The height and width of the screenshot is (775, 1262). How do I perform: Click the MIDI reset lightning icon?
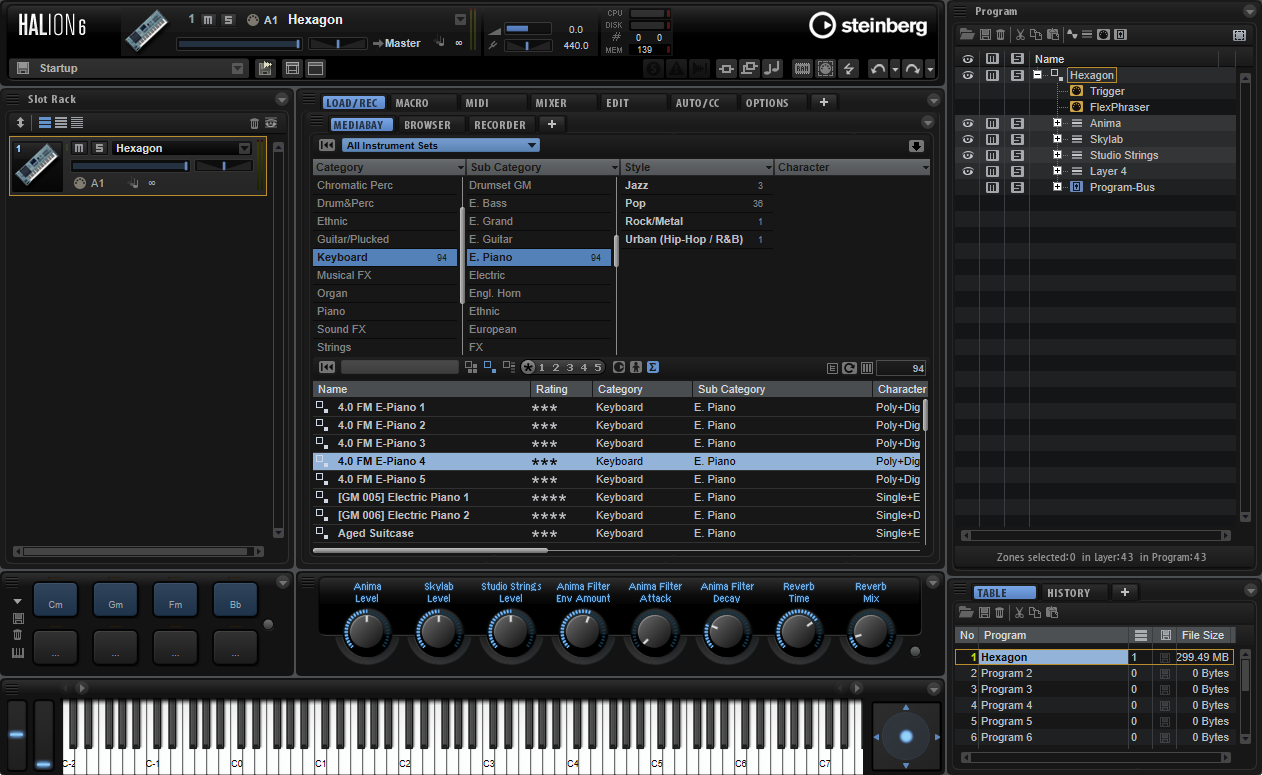[x=849, y=68]
